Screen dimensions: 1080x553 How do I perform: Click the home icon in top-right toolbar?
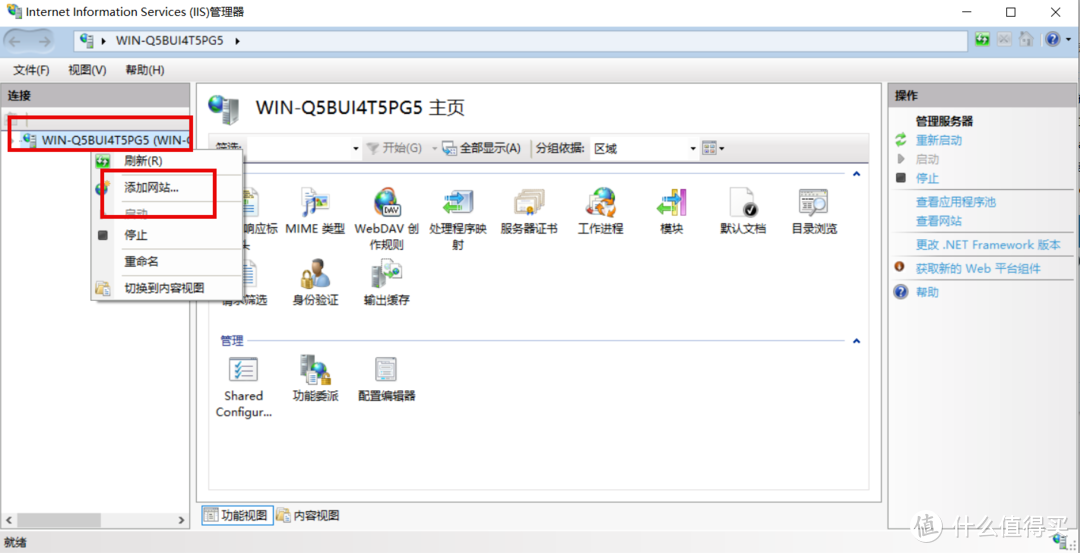1026,40
